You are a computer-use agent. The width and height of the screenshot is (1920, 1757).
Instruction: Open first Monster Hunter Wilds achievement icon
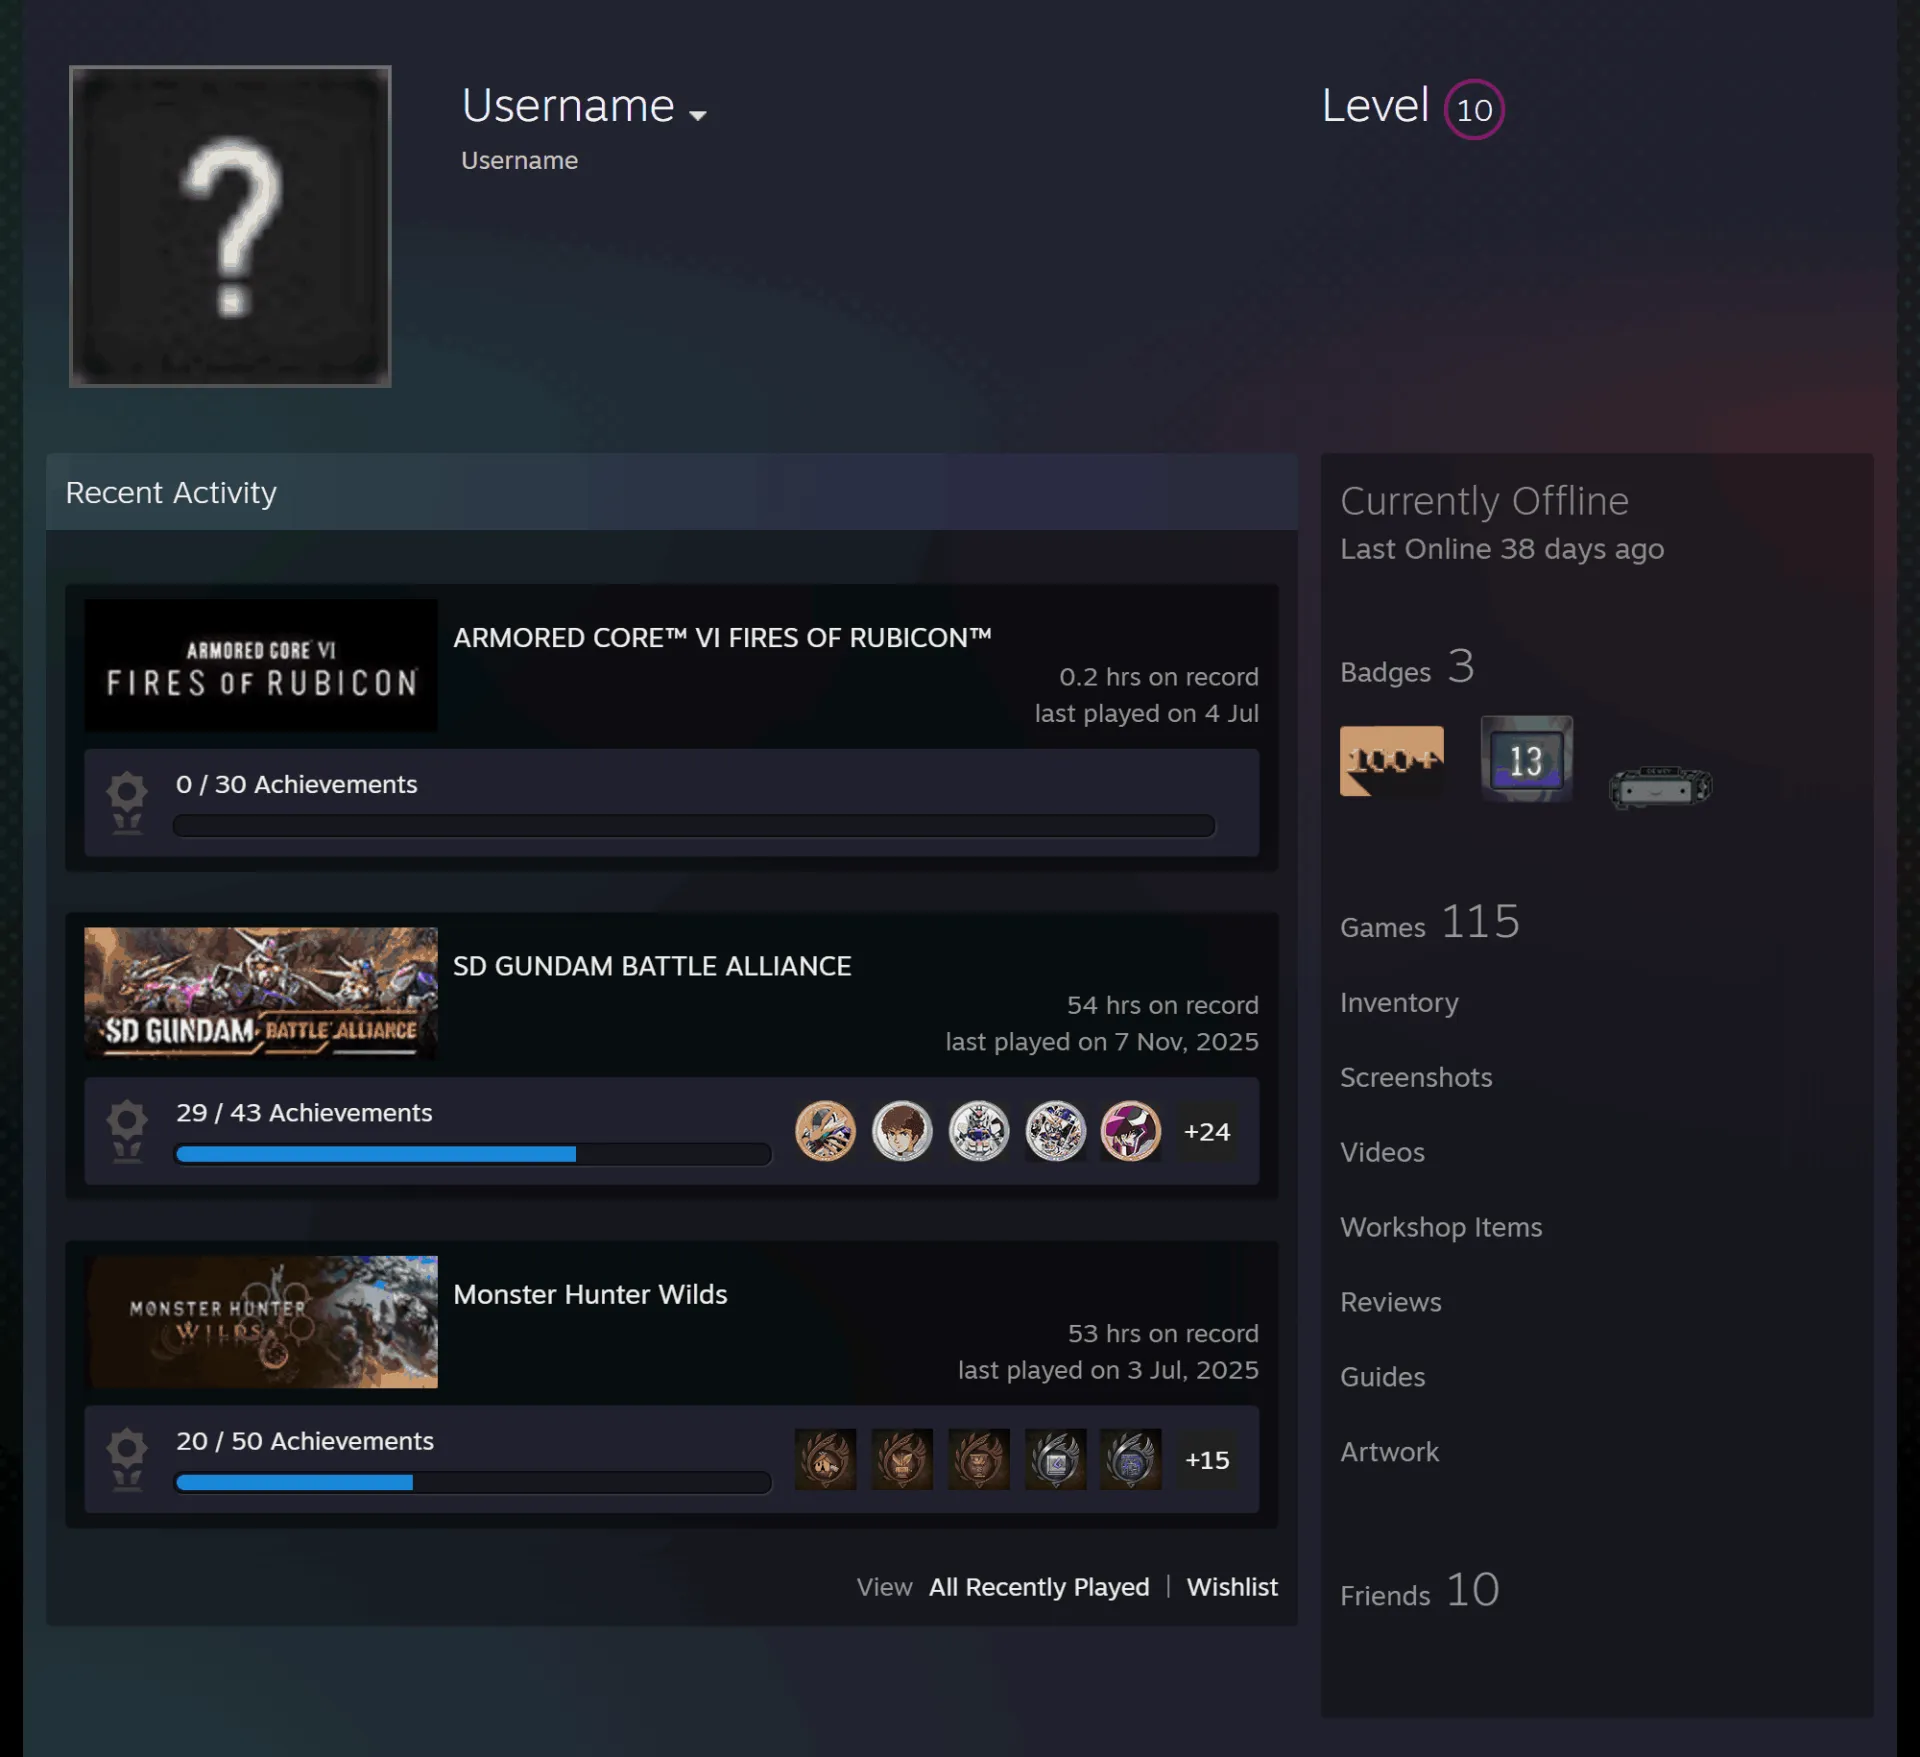[x=825, y=1459]
